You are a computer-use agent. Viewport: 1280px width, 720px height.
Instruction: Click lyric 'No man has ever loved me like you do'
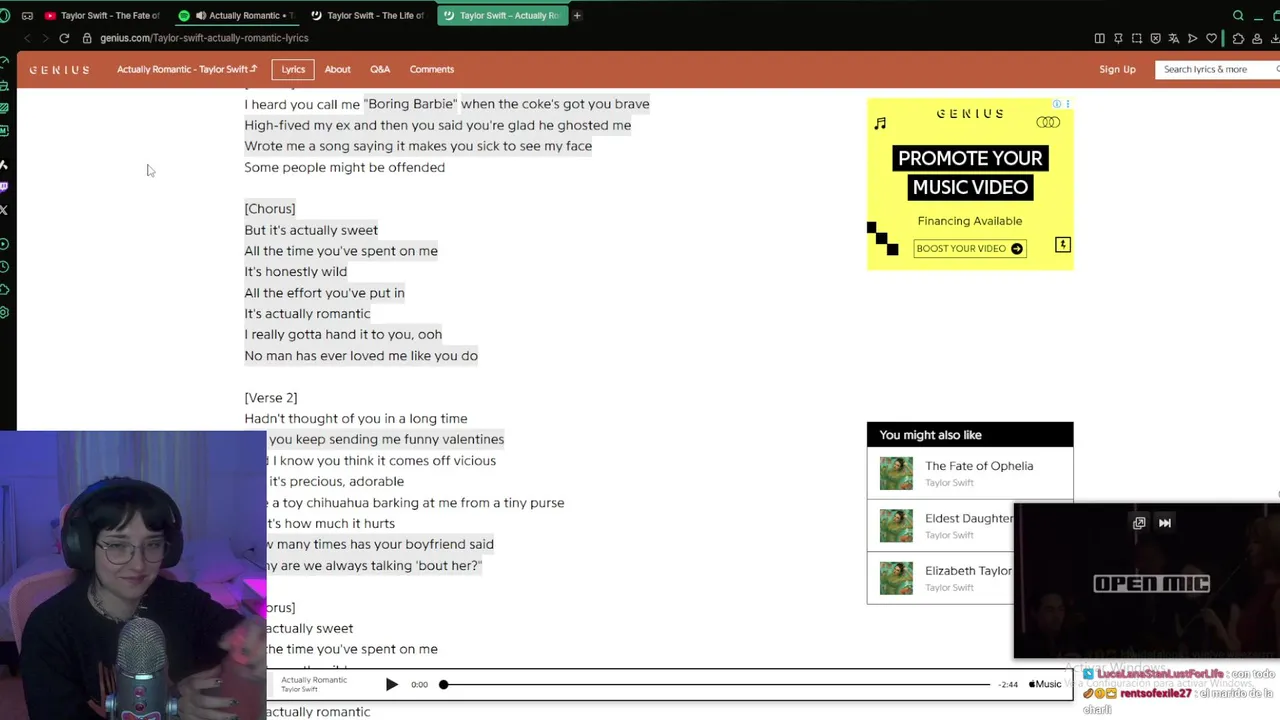pos(361,356)
